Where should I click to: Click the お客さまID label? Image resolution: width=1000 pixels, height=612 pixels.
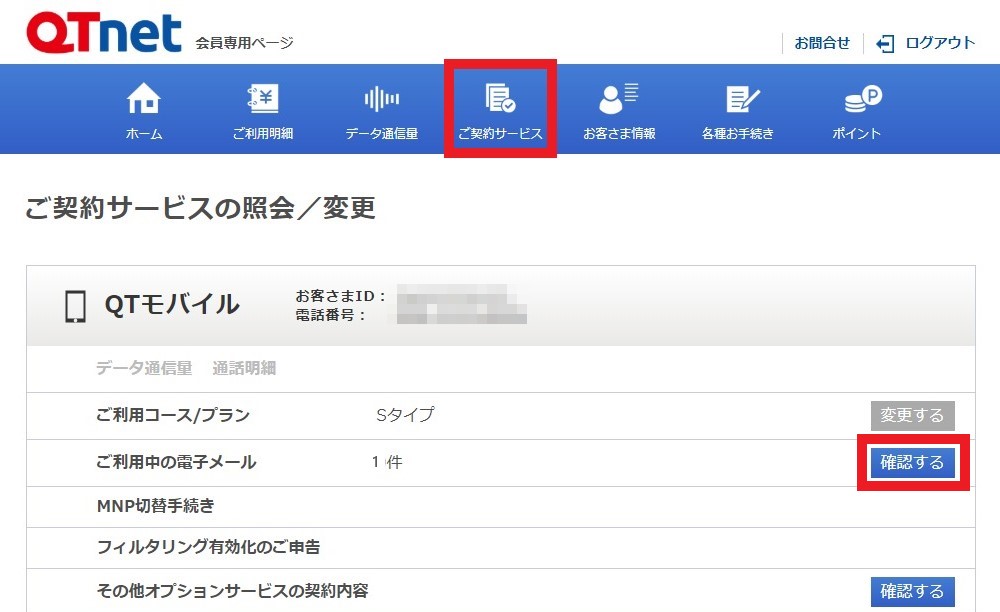coord(341,296)
